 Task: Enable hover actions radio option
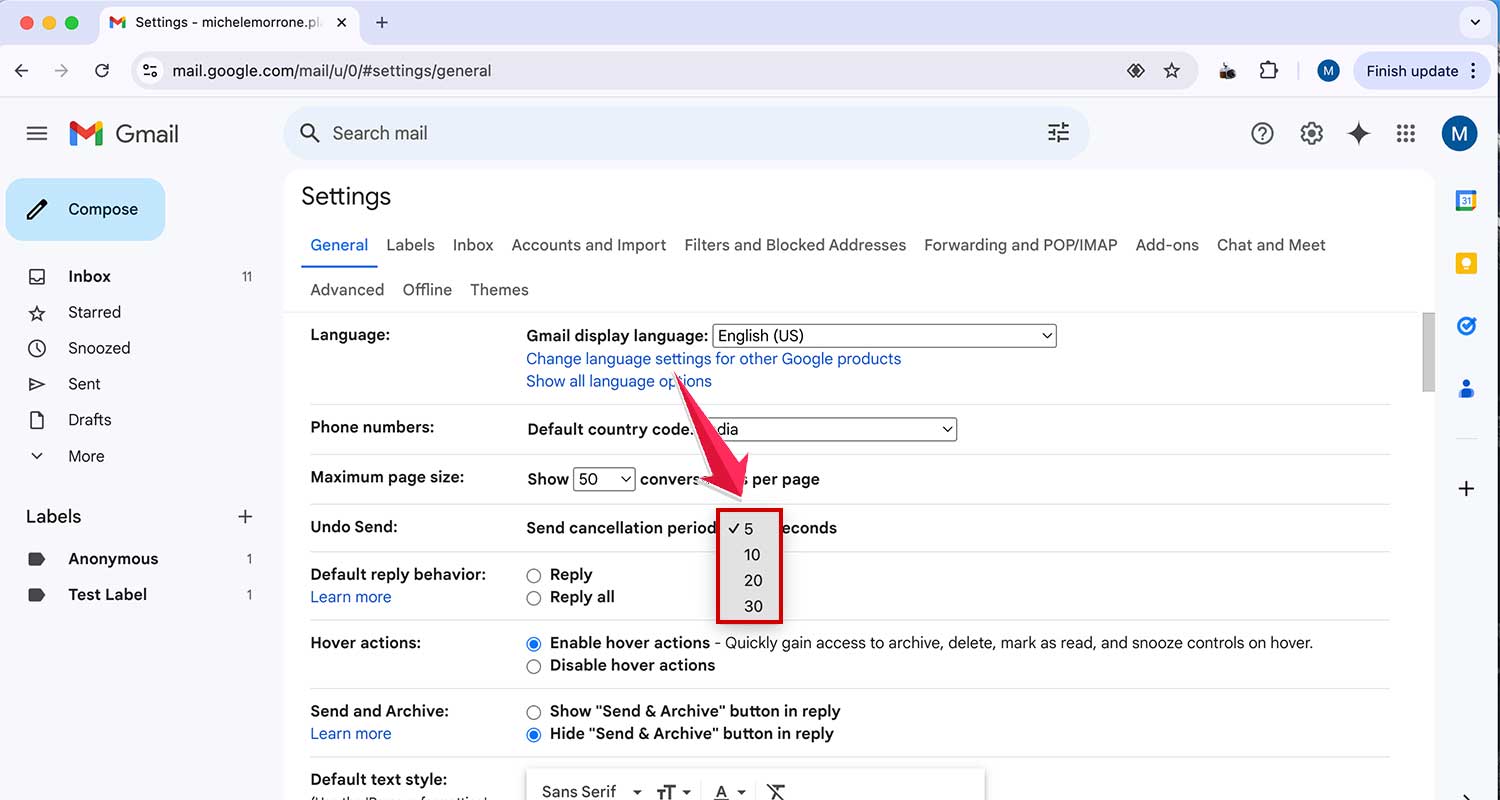click(534, 644)
